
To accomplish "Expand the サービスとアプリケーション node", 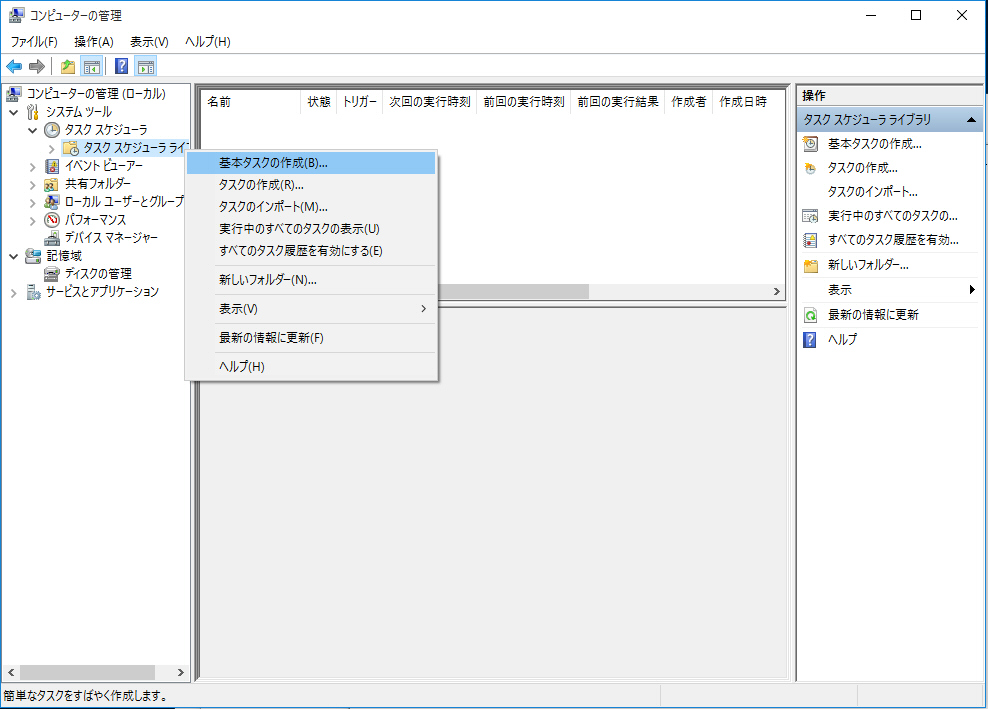I will click(14, 292).
